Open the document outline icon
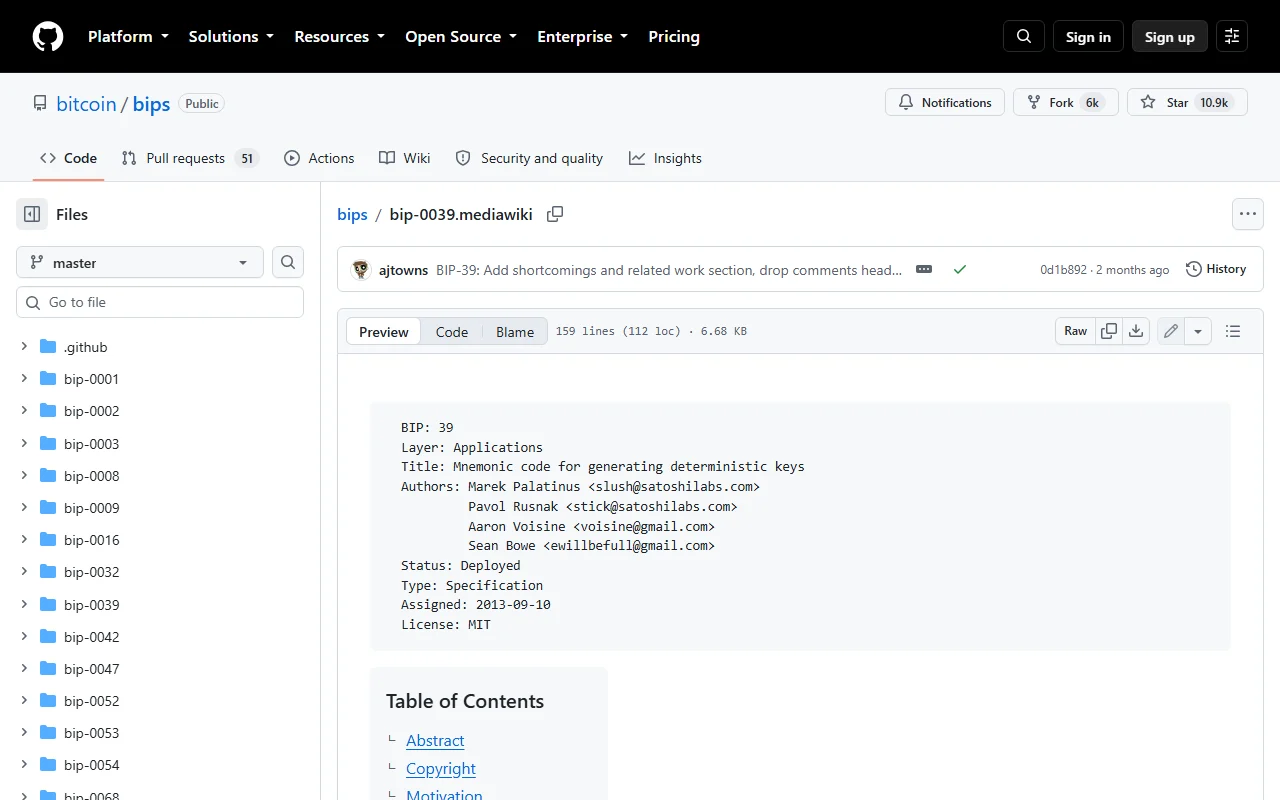The height and width of the screenshot is (800, 1280). coord(1233,331)
